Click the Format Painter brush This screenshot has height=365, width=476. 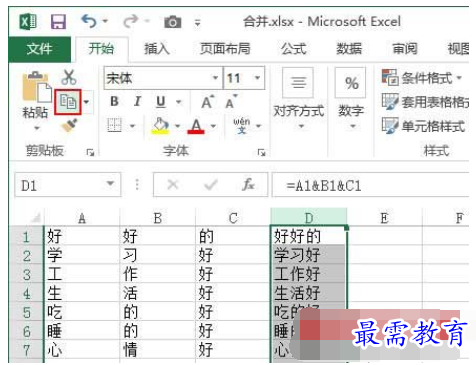(69, 126)
